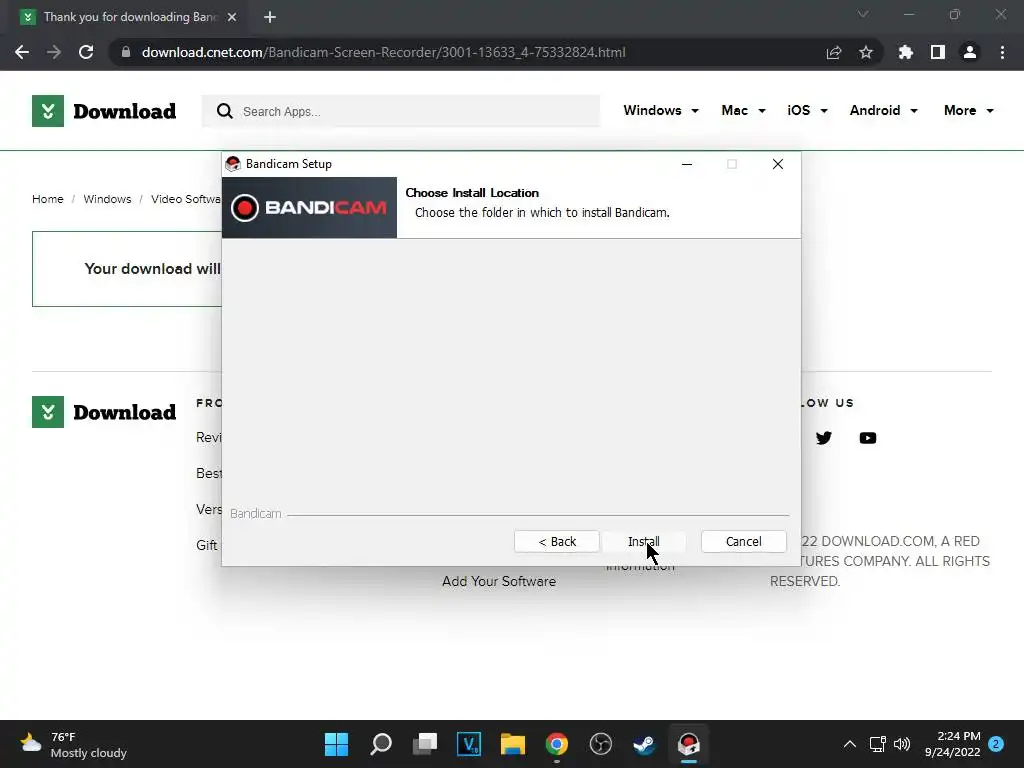The image size is (1024, 768).
Task: Open the Add Your Software link
Action: 499,581
